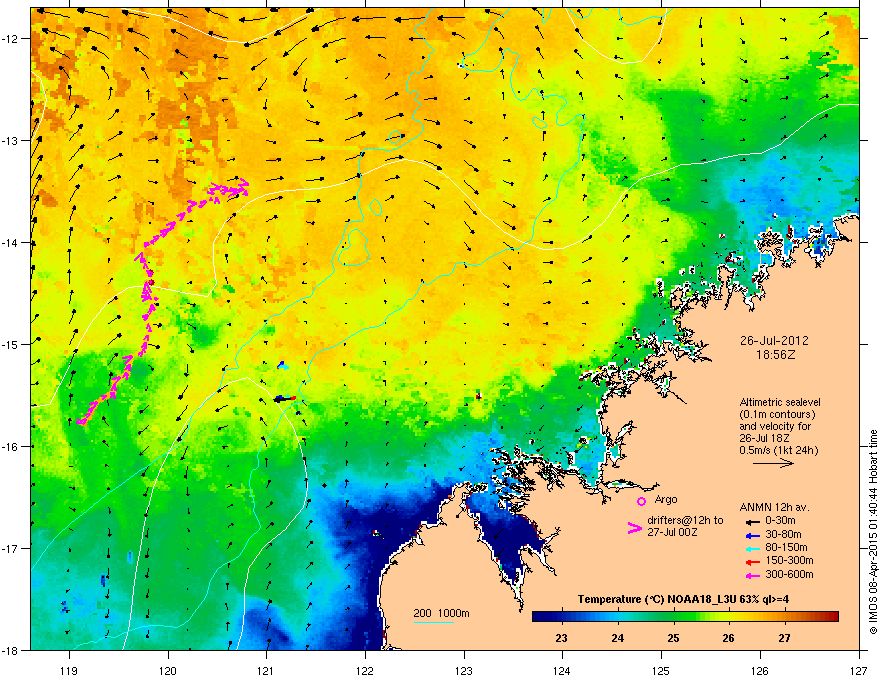Click the '18:56Z' time text
Screen dimensions: 880x680
point(776,355)
